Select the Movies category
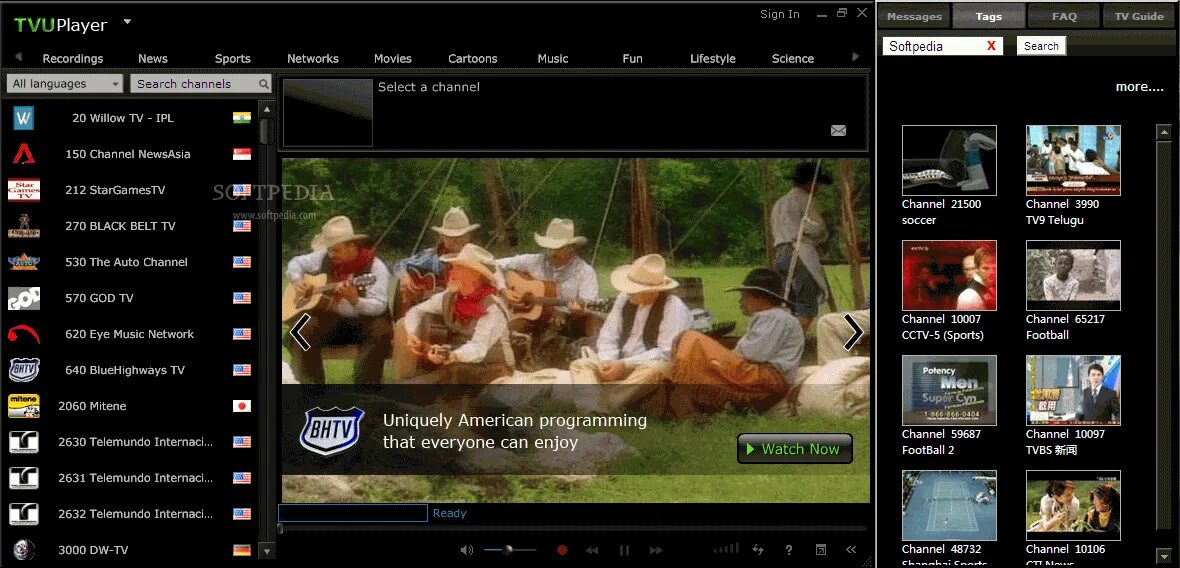This screenshot has height=568, width=1180. 393,59
